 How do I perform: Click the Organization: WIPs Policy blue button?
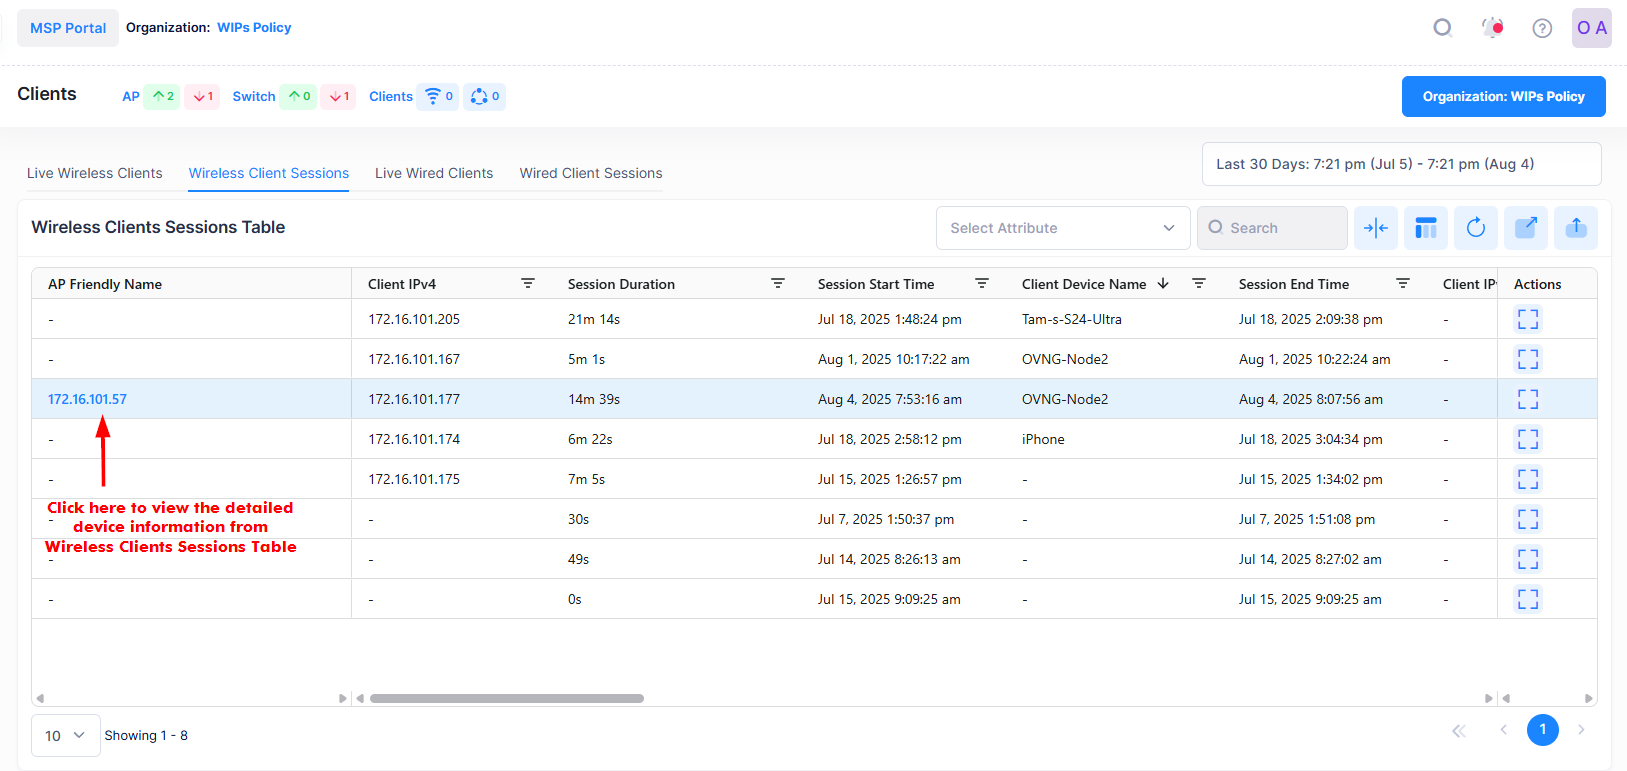pos(1503,97)
